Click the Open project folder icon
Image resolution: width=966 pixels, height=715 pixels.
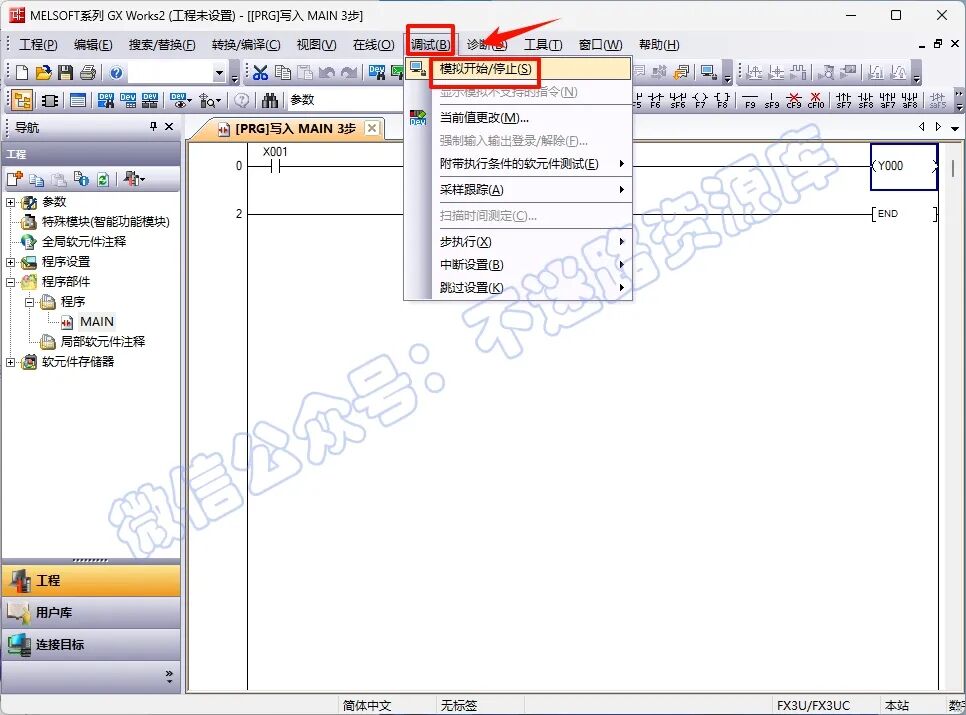click(43, 73)
